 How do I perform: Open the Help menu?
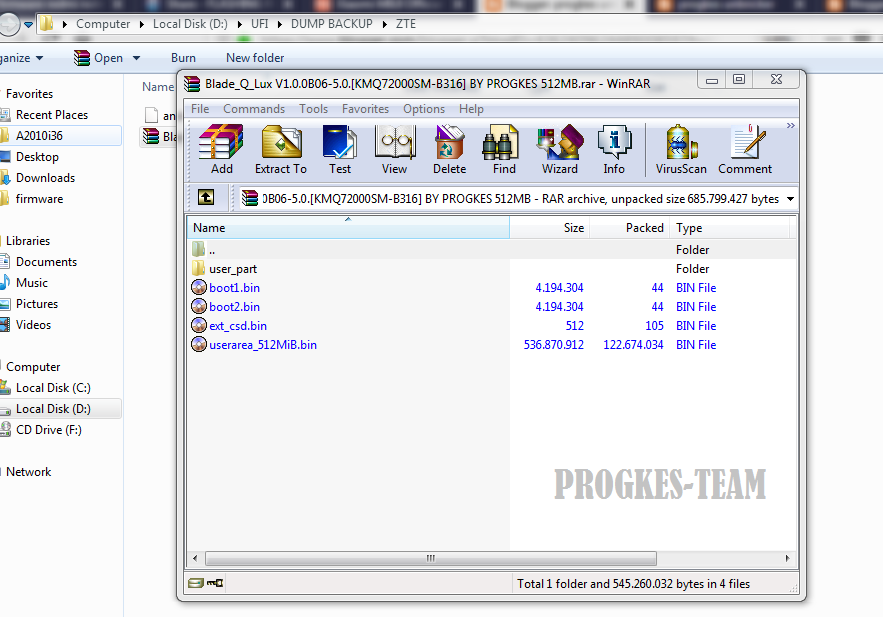click(x=471, y=109)
